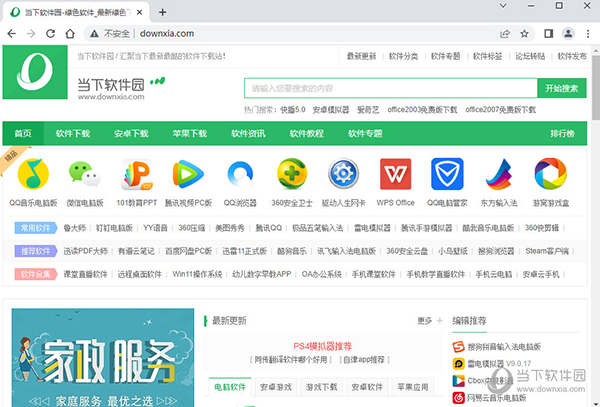Open the 东方输入法 icon

pyautogui.click(x=499, y=174)
